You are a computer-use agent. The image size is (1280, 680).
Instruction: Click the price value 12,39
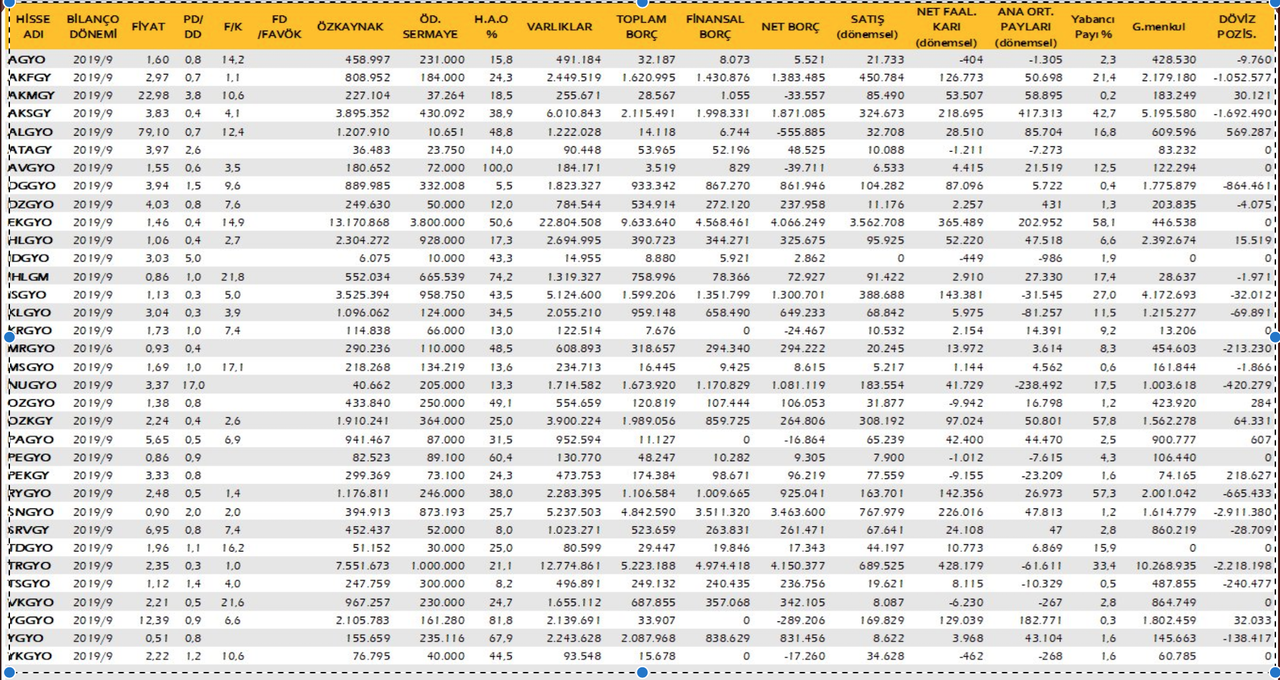(x=152, y=620)
